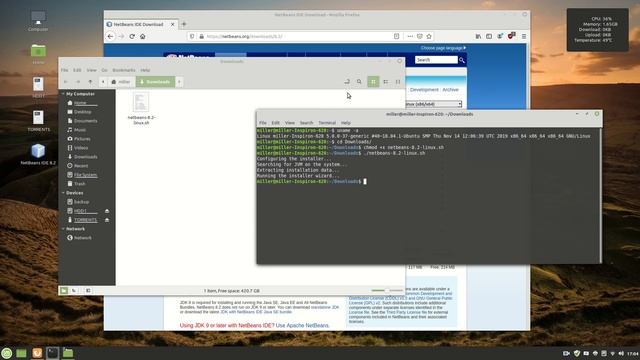This screenshot has height=360, width=640.
Task: Select netbeans-8.2-linux.sh file
Action: [x=141, y=108]
